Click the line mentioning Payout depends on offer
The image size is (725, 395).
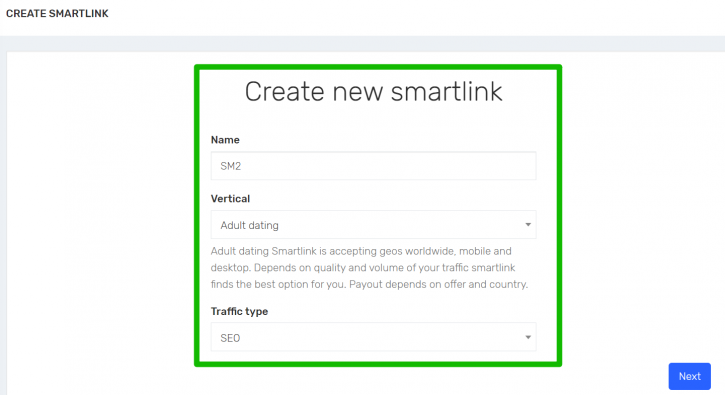click(369, 284)
